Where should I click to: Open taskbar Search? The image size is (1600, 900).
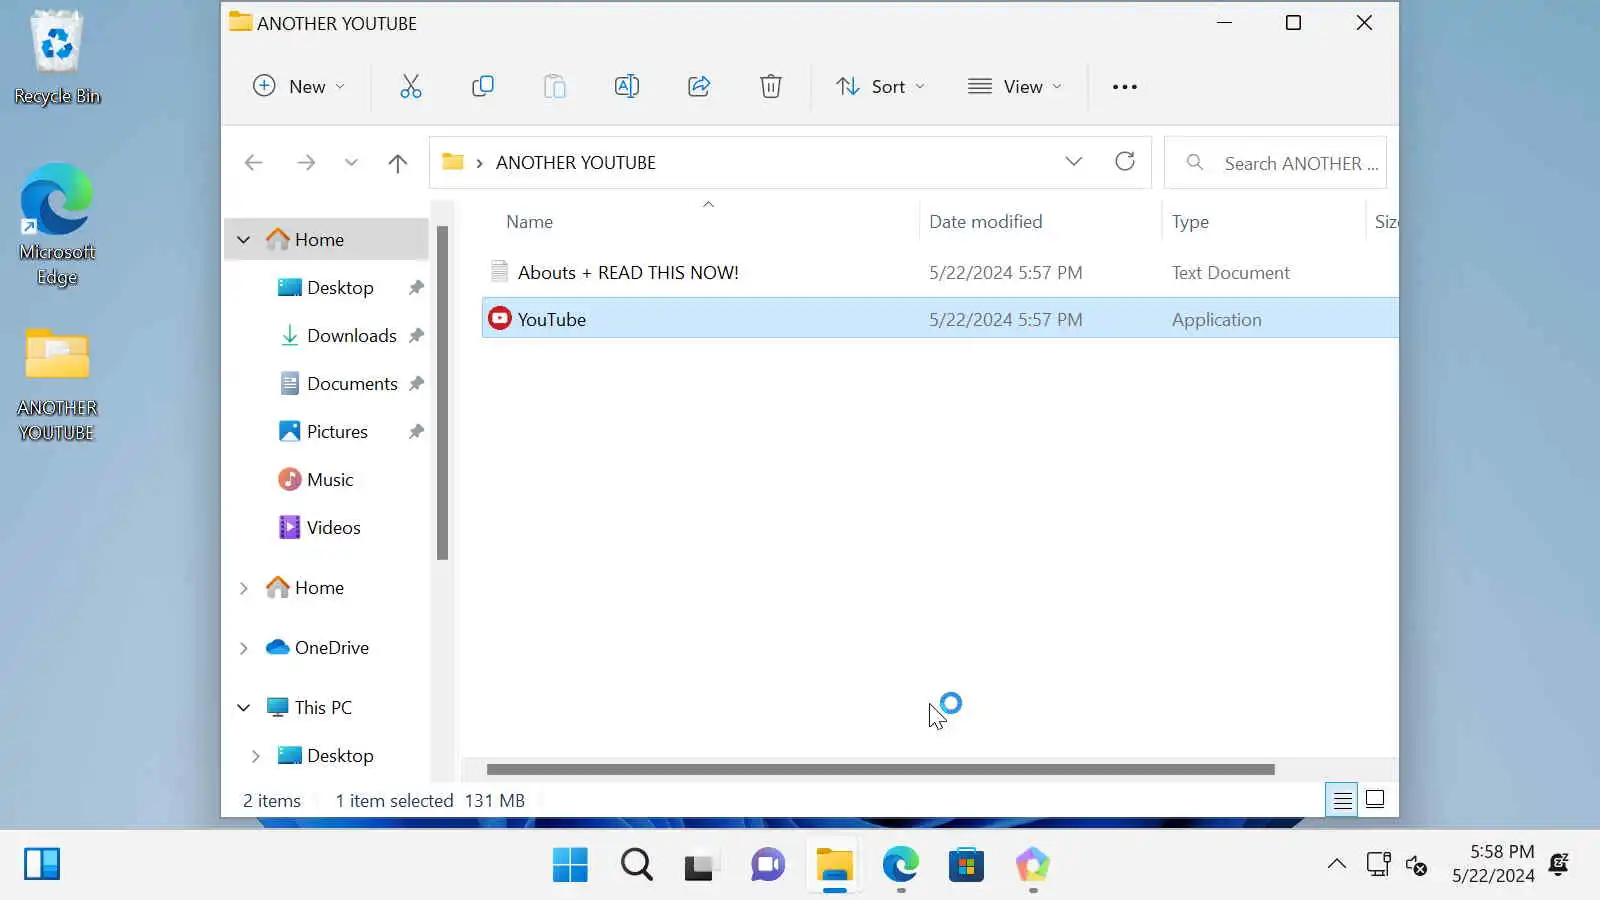click(636, 865)
